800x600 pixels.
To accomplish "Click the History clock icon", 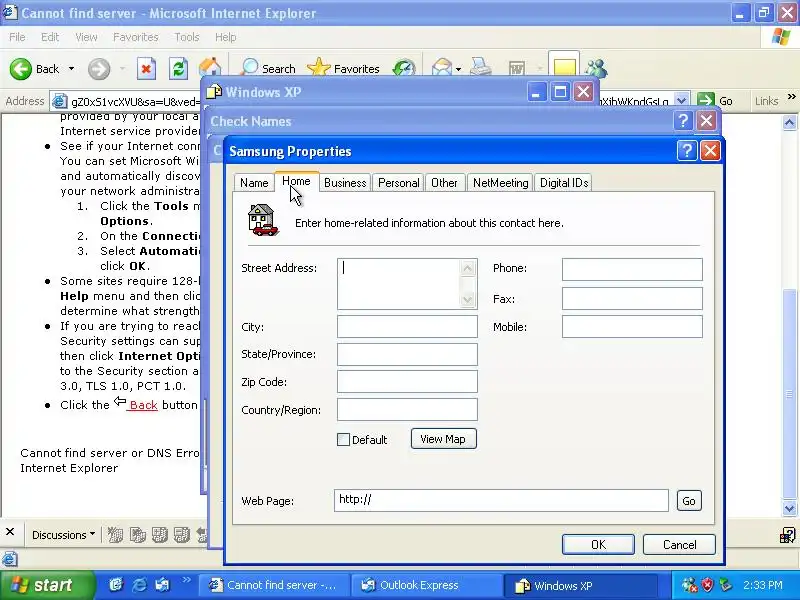I will click(404, 69).
